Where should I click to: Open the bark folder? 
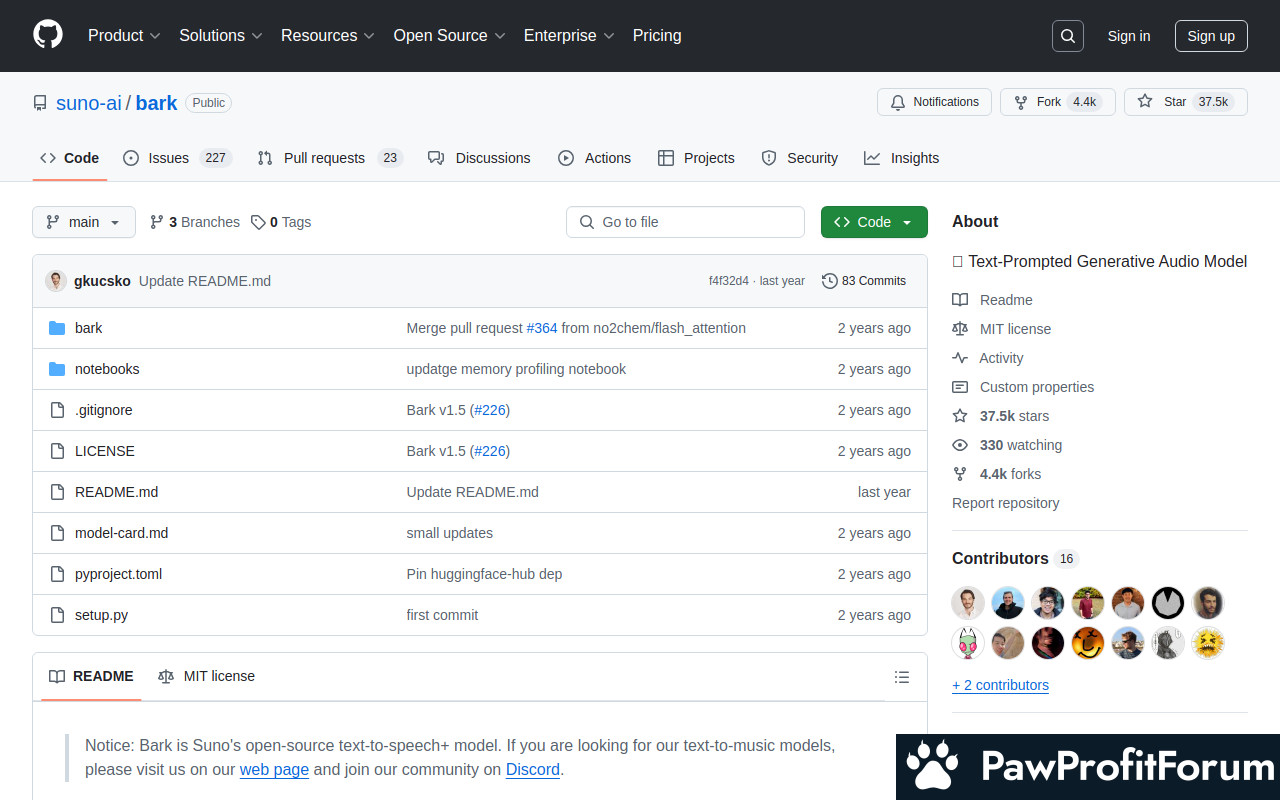(x=88, y=328)
